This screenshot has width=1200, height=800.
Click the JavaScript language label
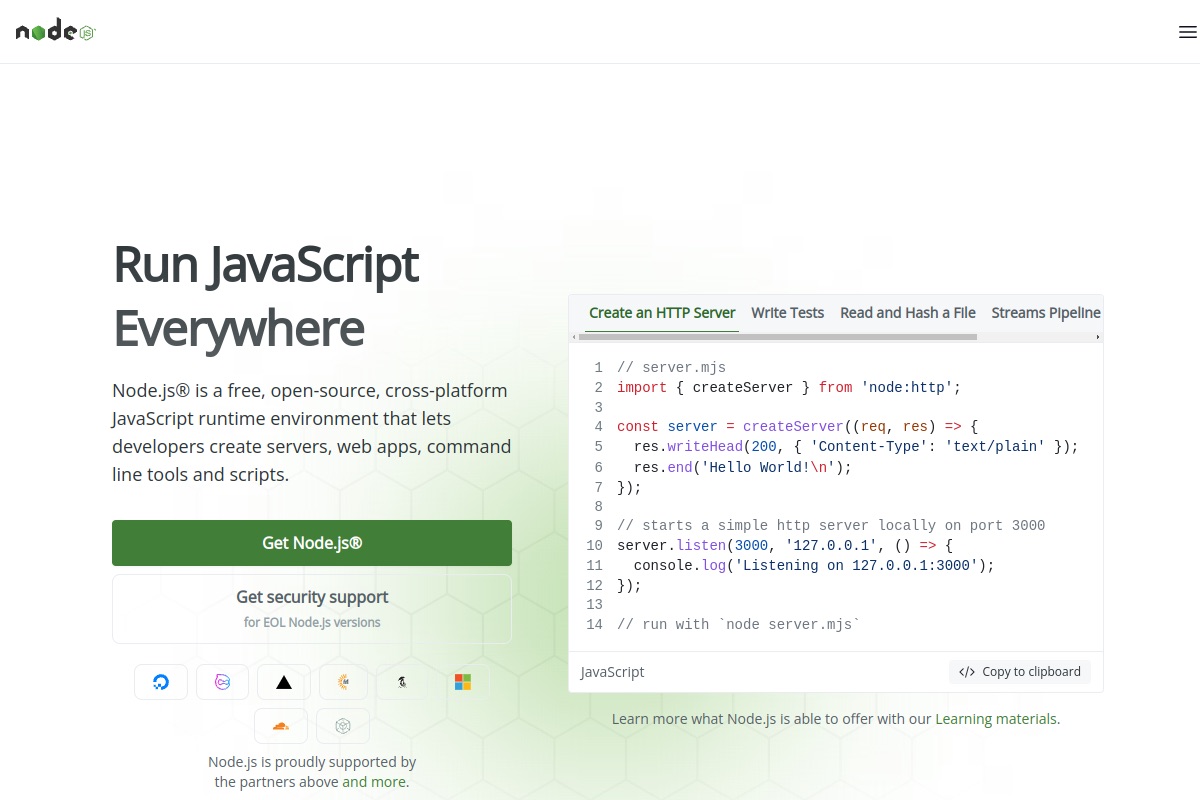613,672
